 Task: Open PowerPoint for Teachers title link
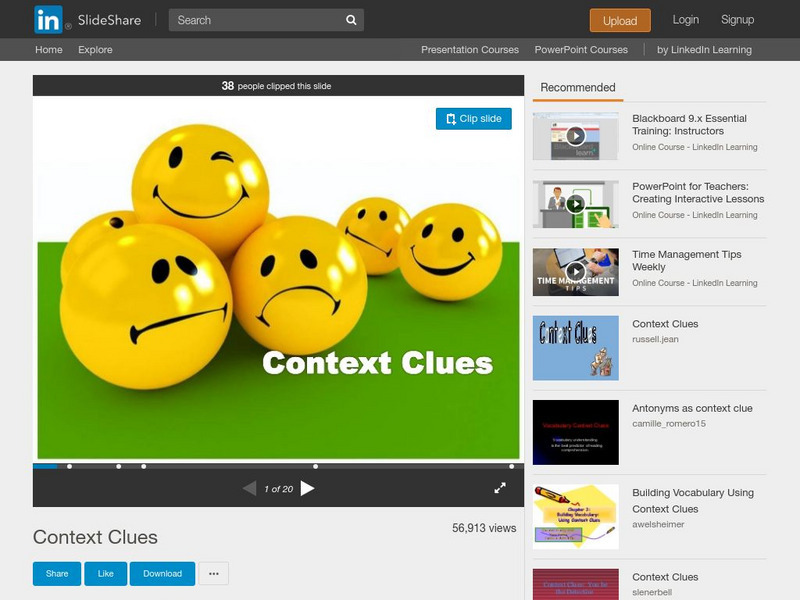point(698,192)
